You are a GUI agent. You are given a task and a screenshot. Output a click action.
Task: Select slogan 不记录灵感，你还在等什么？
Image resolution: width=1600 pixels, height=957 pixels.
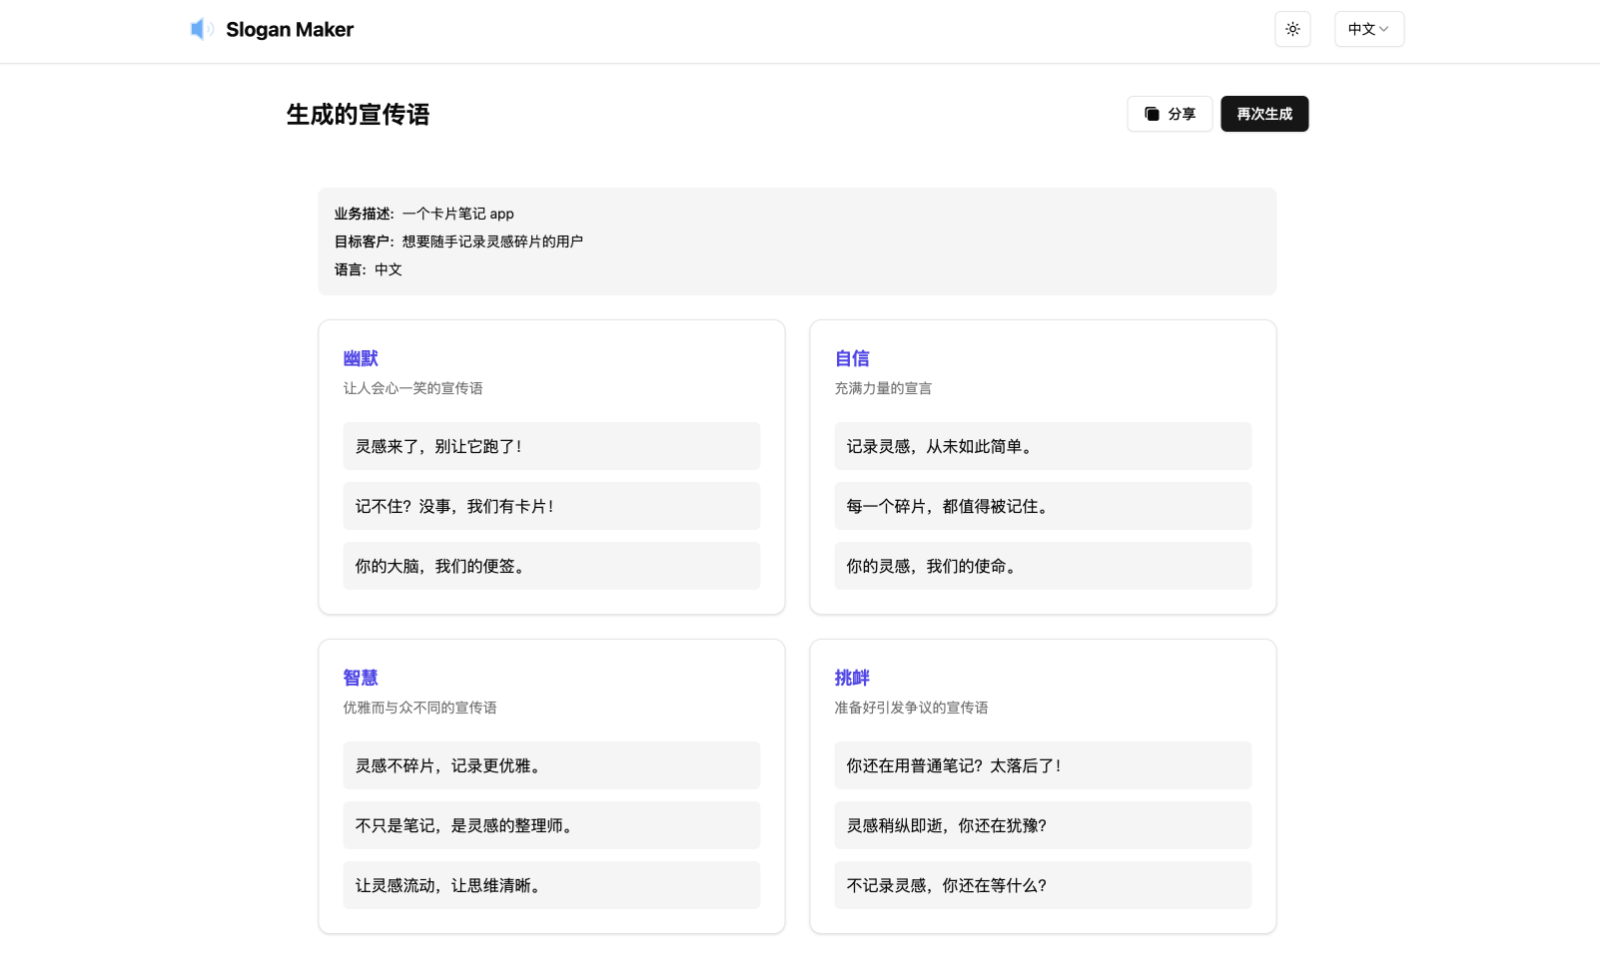(x=1042, y=885)
